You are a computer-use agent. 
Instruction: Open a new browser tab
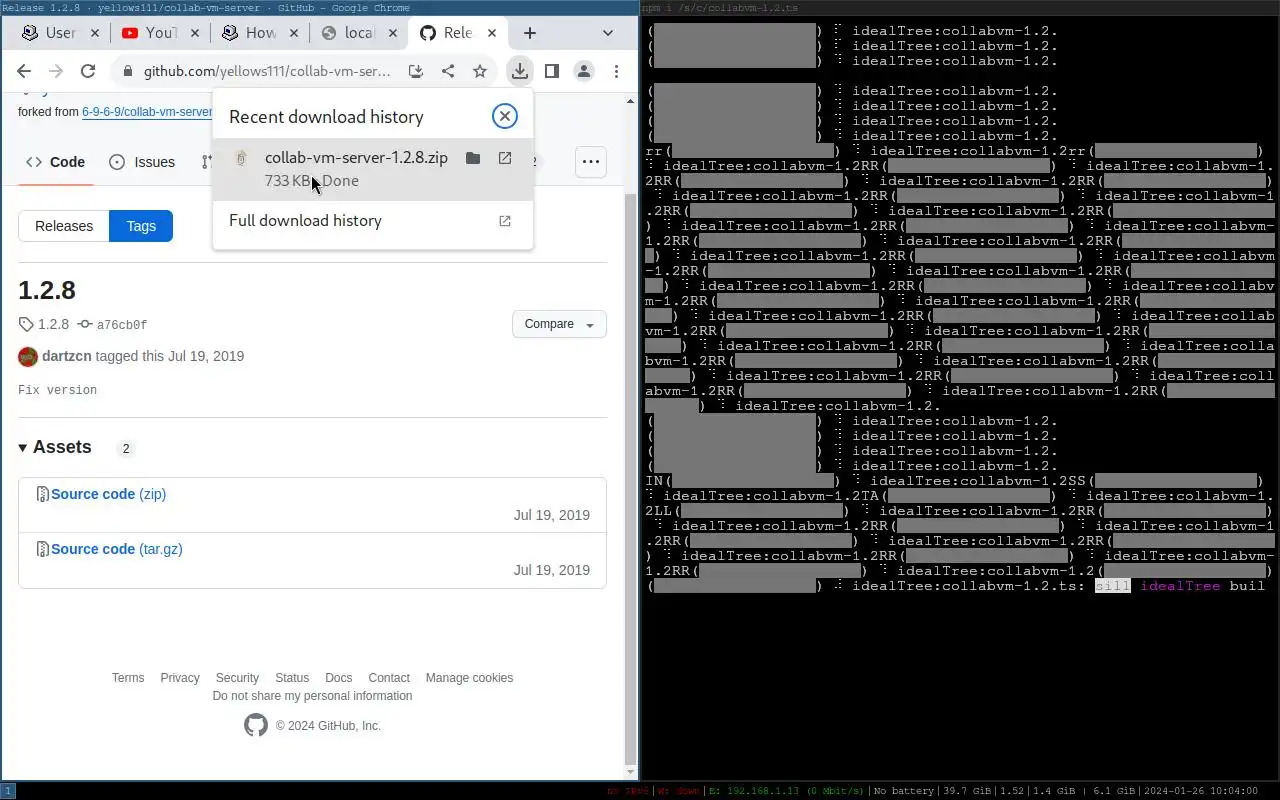click(x=530, y=33)
